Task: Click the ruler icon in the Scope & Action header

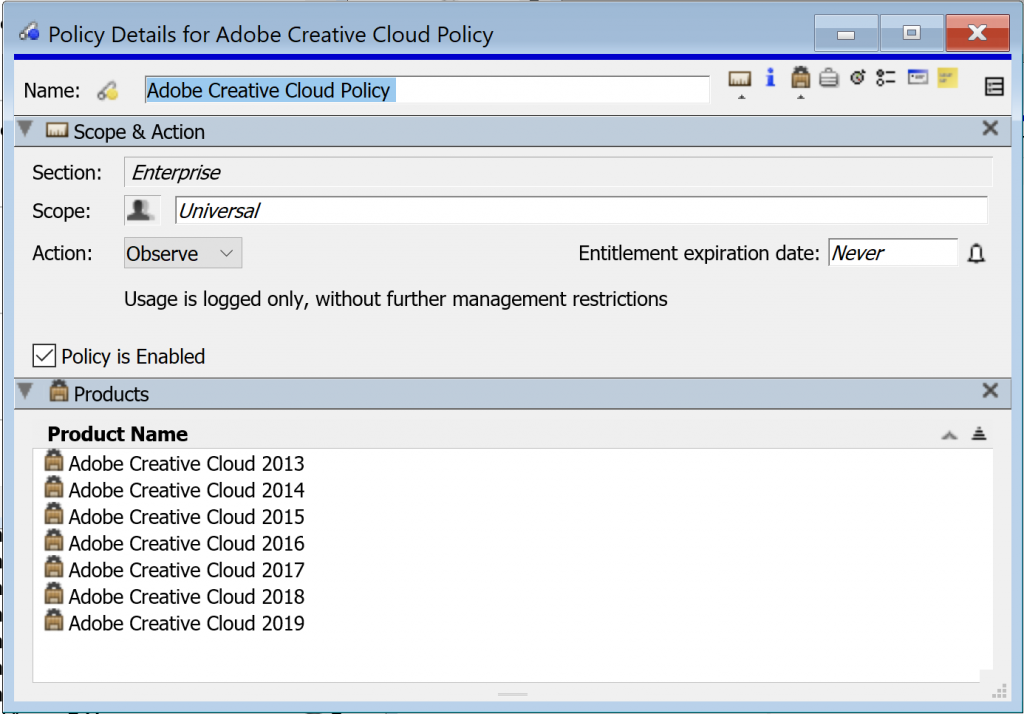Action: click(x=57, y=131)
